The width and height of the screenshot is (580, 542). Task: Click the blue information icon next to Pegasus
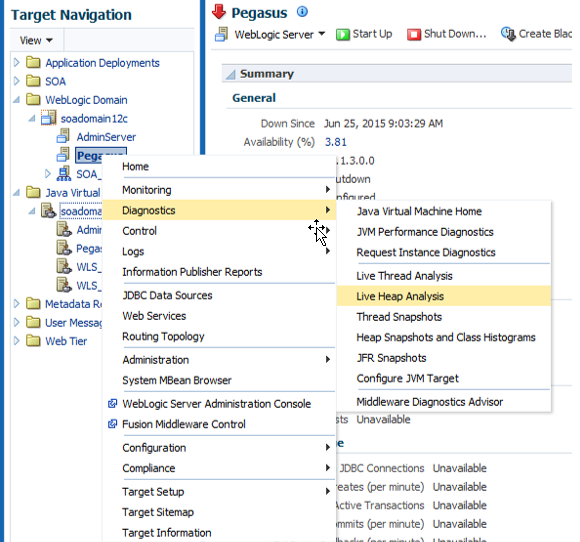(x=302, y=12)
